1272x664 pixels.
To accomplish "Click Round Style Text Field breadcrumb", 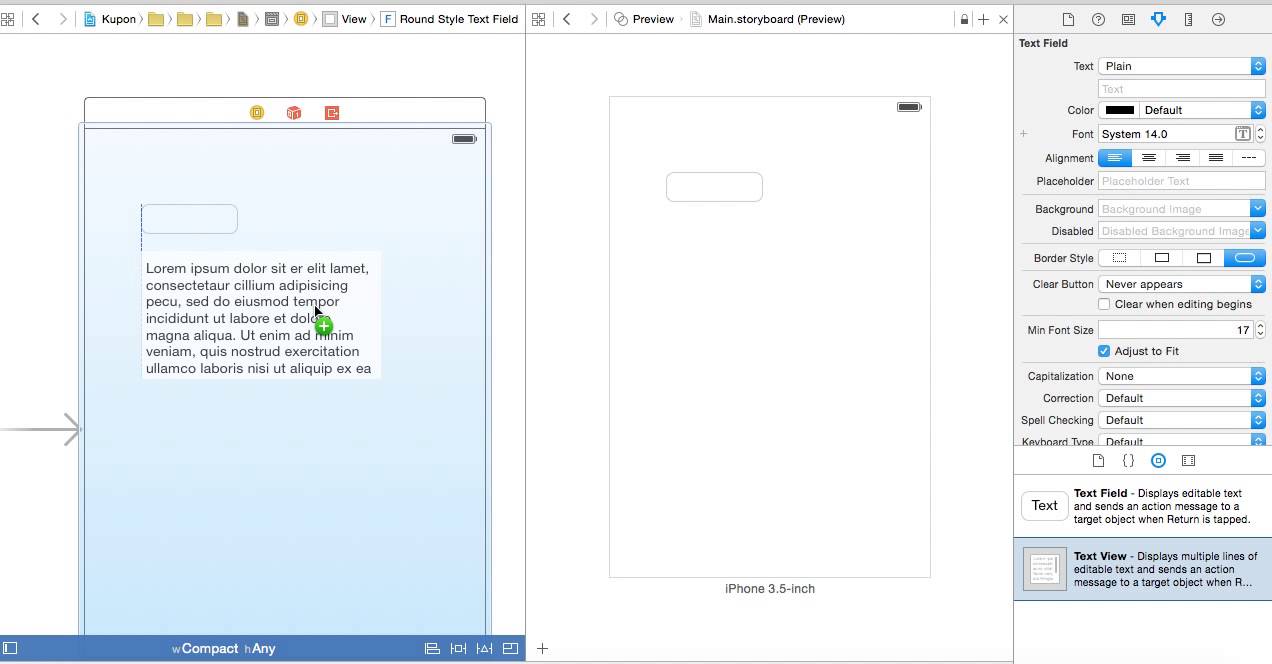I will tap(450, 19).
